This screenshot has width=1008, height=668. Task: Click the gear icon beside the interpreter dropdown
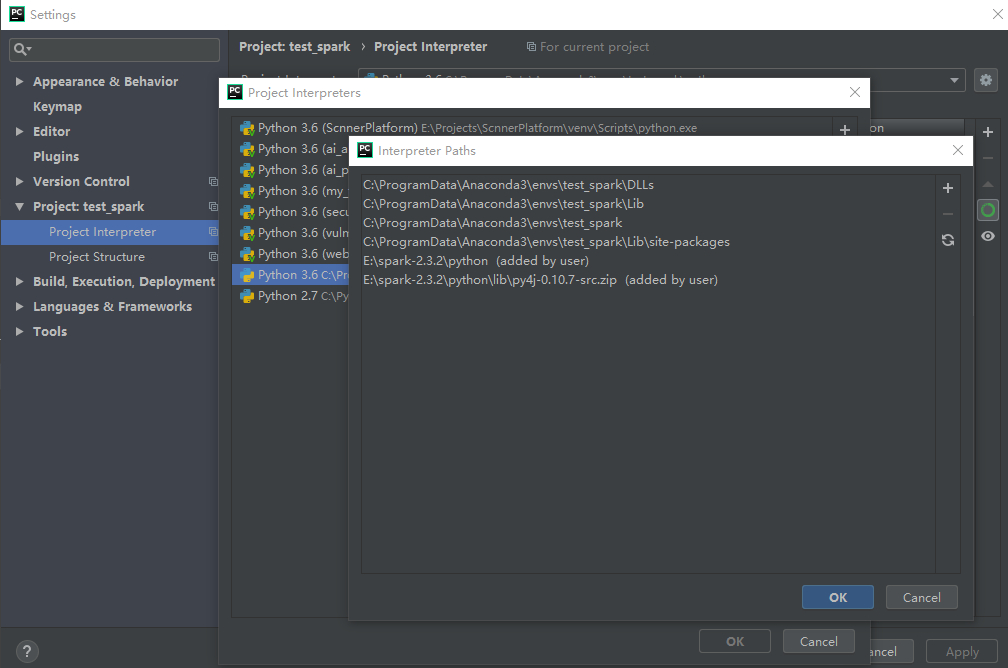[x=986, y=80]
